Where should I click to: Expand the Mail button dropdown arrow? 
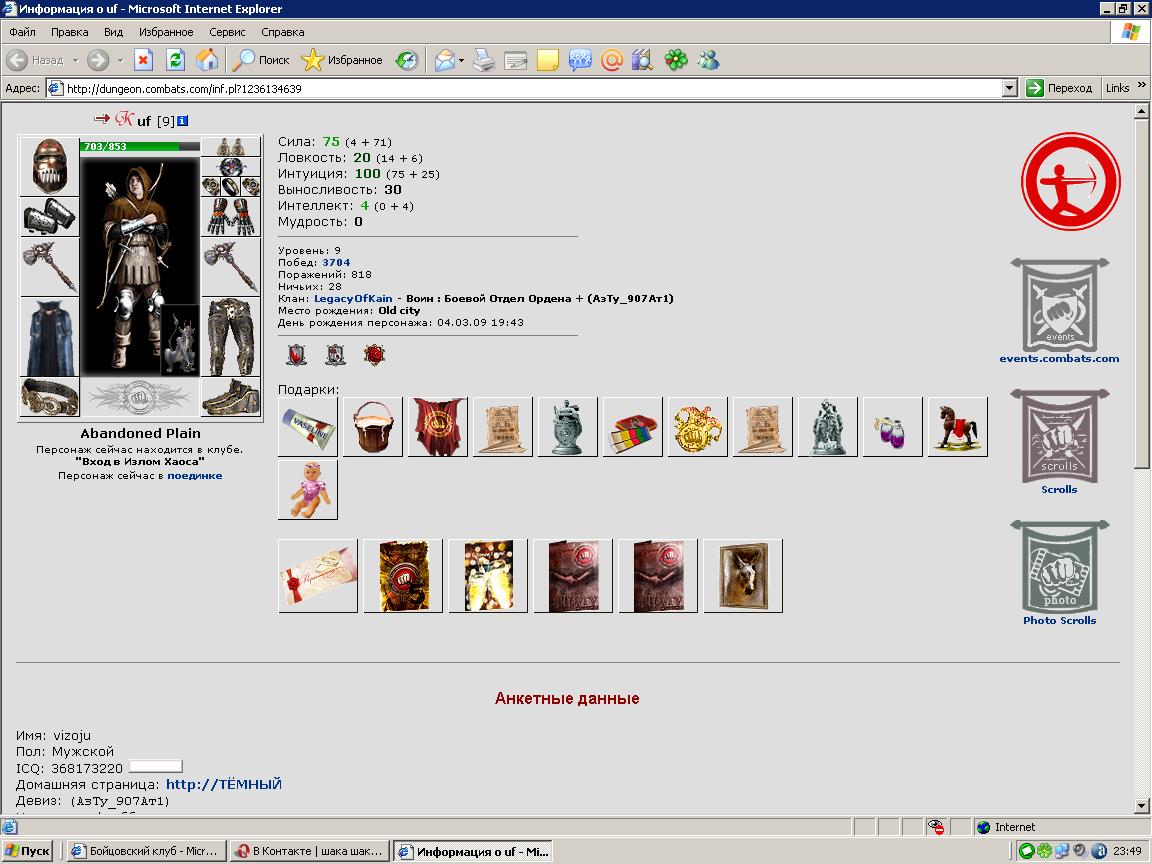point(461,60)
